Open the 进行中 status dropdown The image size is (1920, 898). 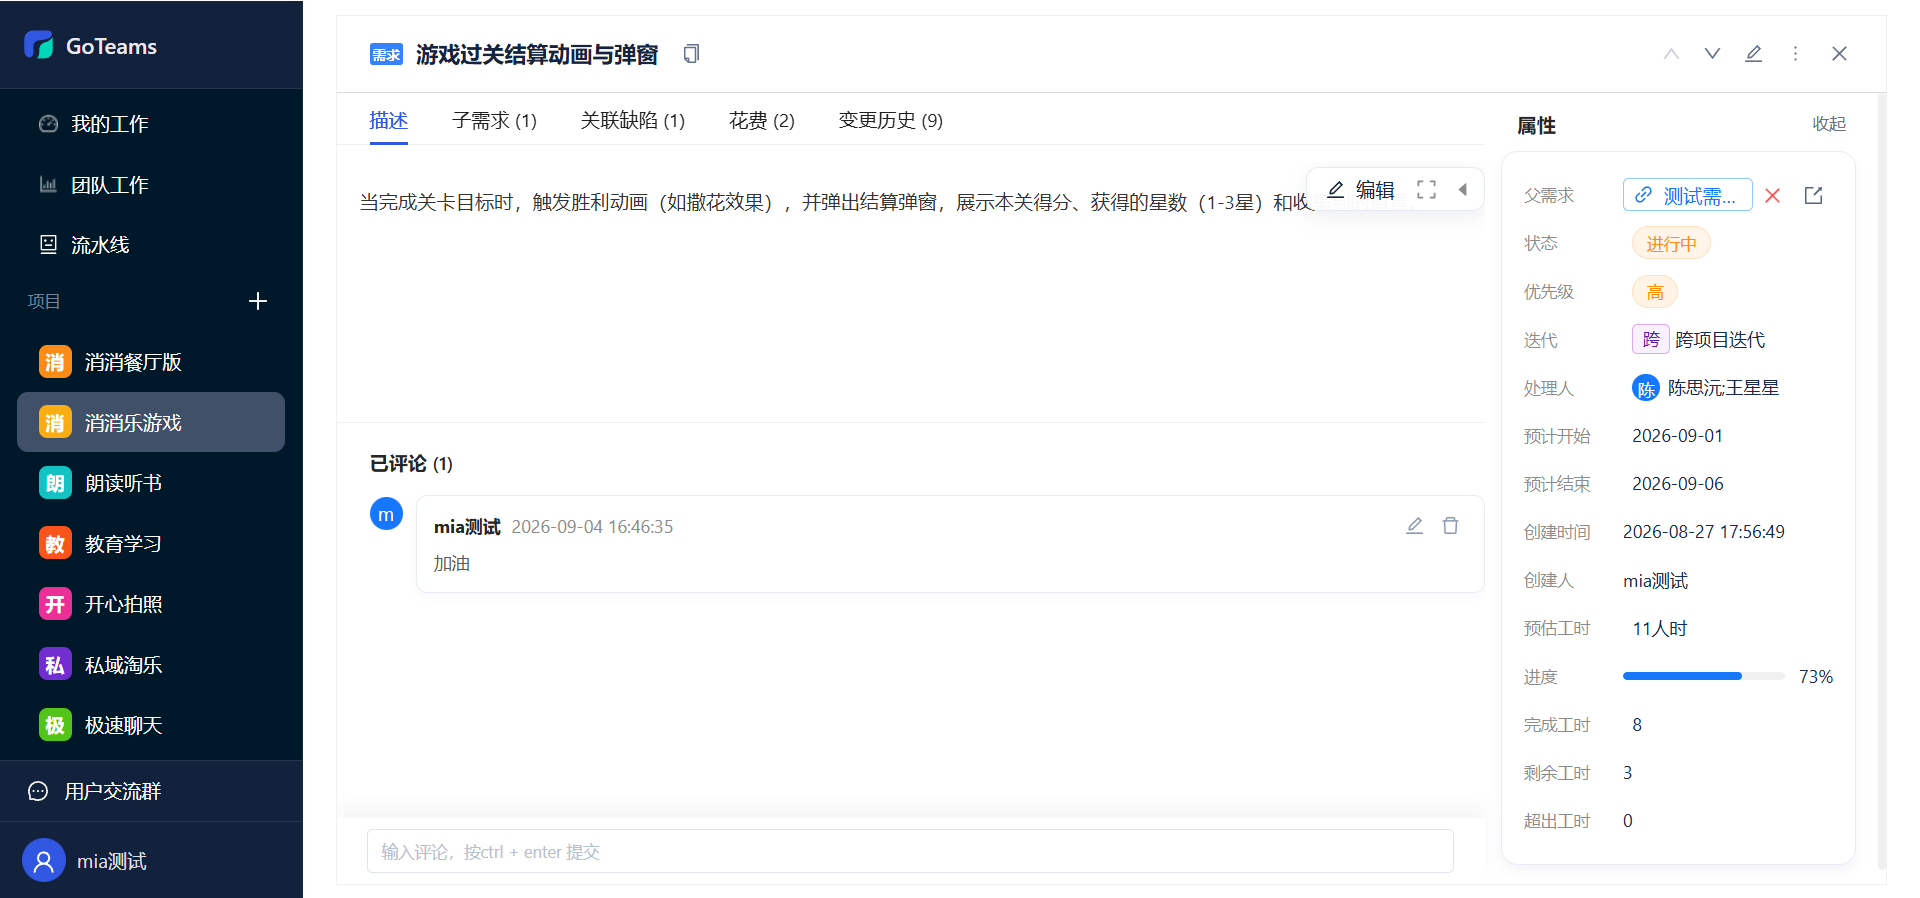click(x=1671, y=243)
